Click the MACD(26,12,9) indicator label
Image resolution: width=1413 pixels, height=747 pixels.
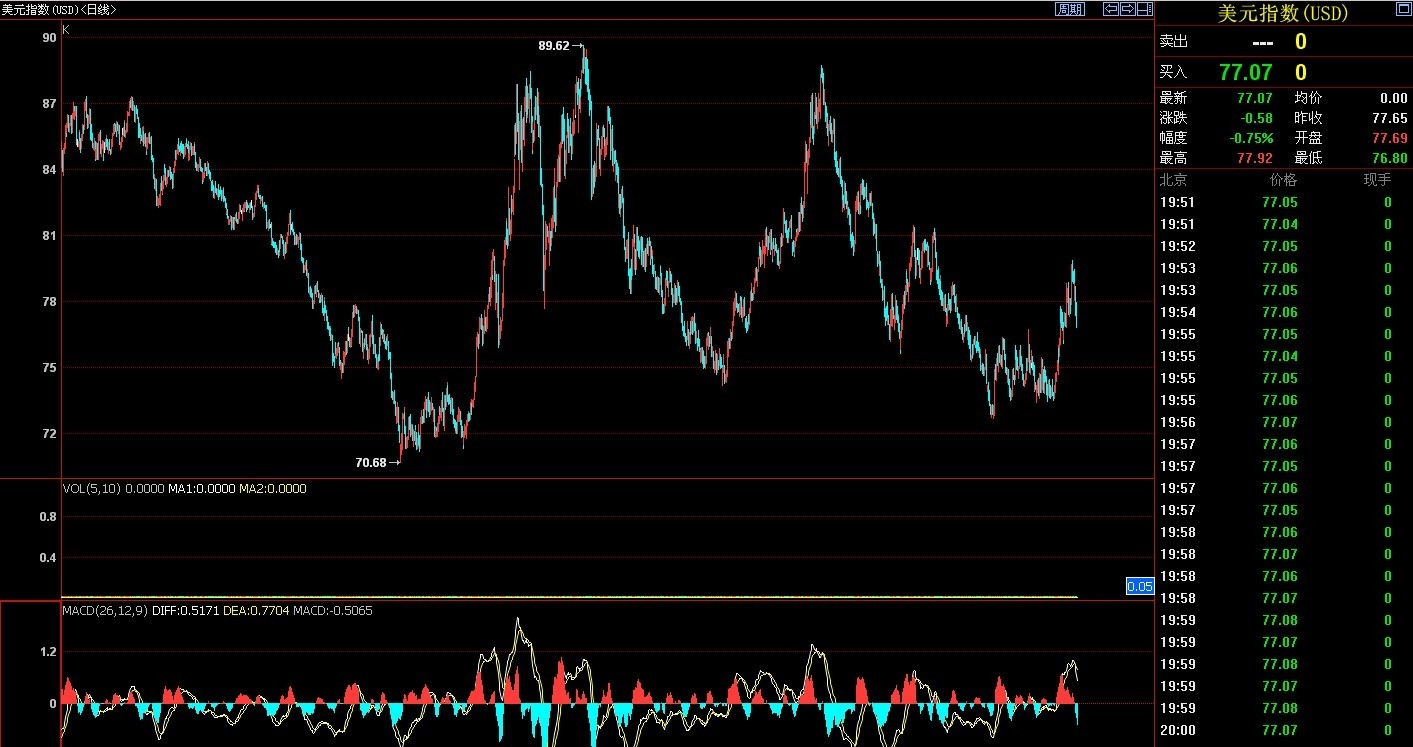105,610
